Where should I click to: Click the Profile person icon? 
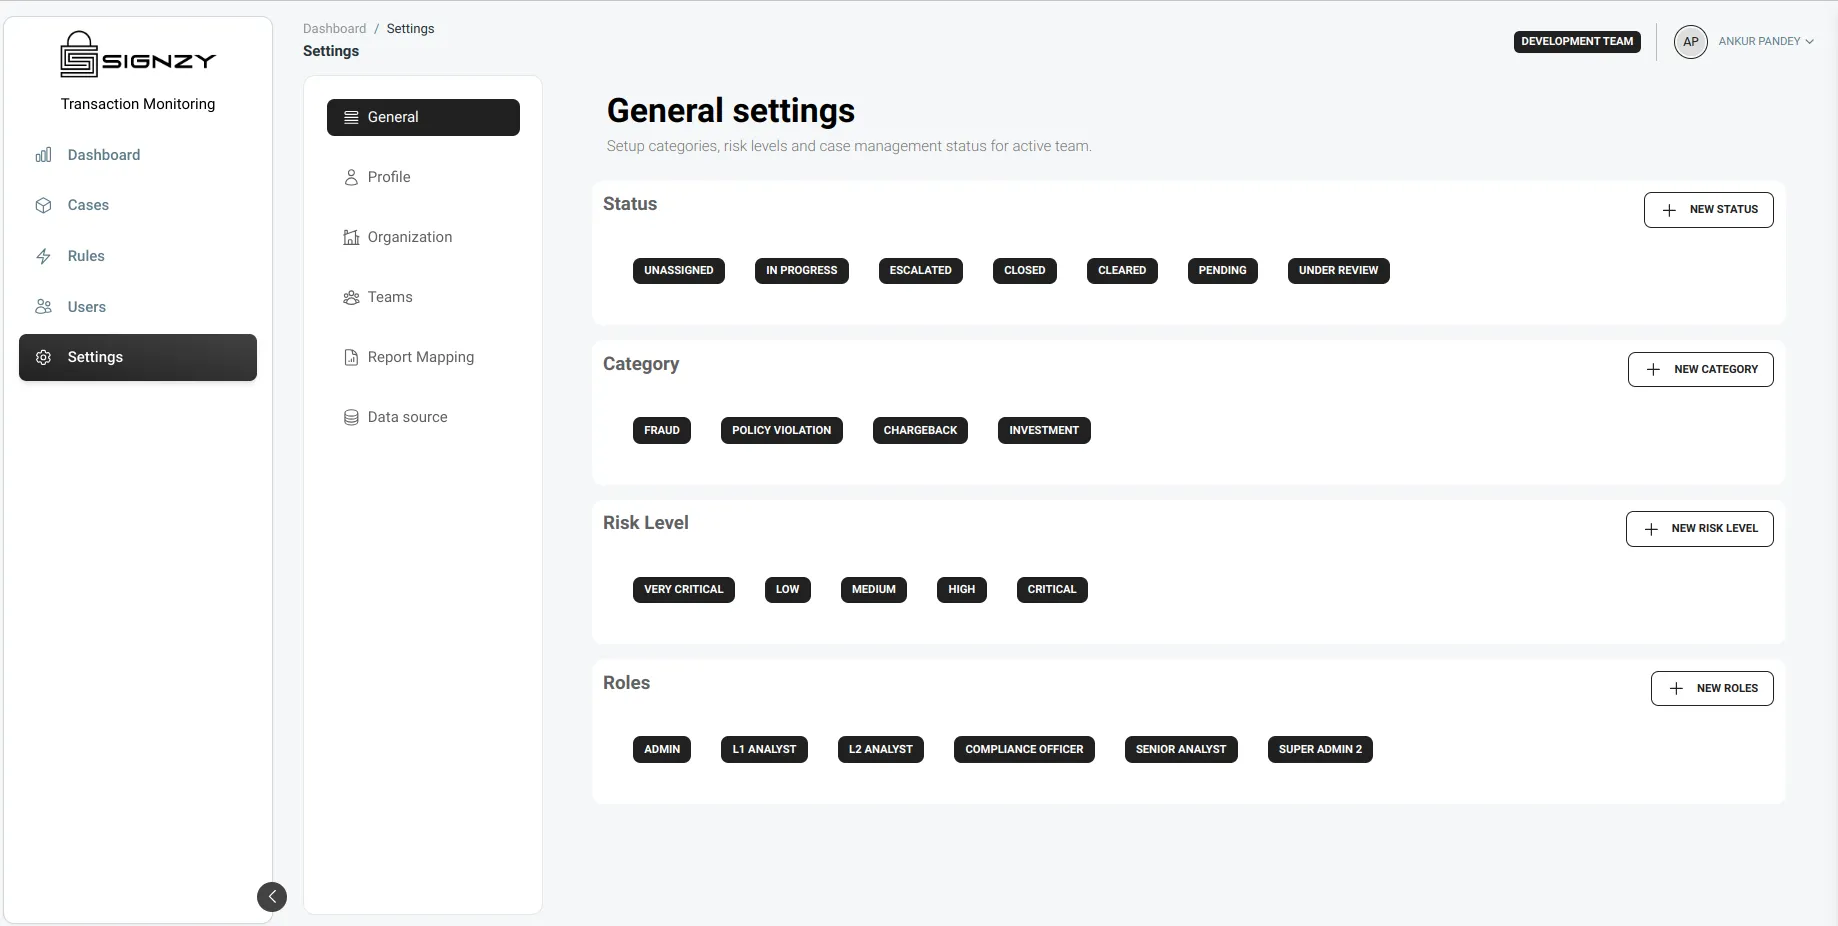(x=351, y=177)
